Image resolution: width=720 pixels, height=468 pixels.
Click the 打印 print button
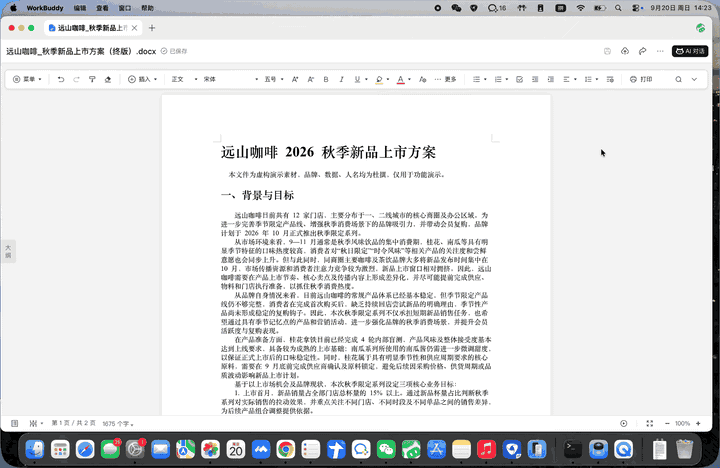pos(641,79)
